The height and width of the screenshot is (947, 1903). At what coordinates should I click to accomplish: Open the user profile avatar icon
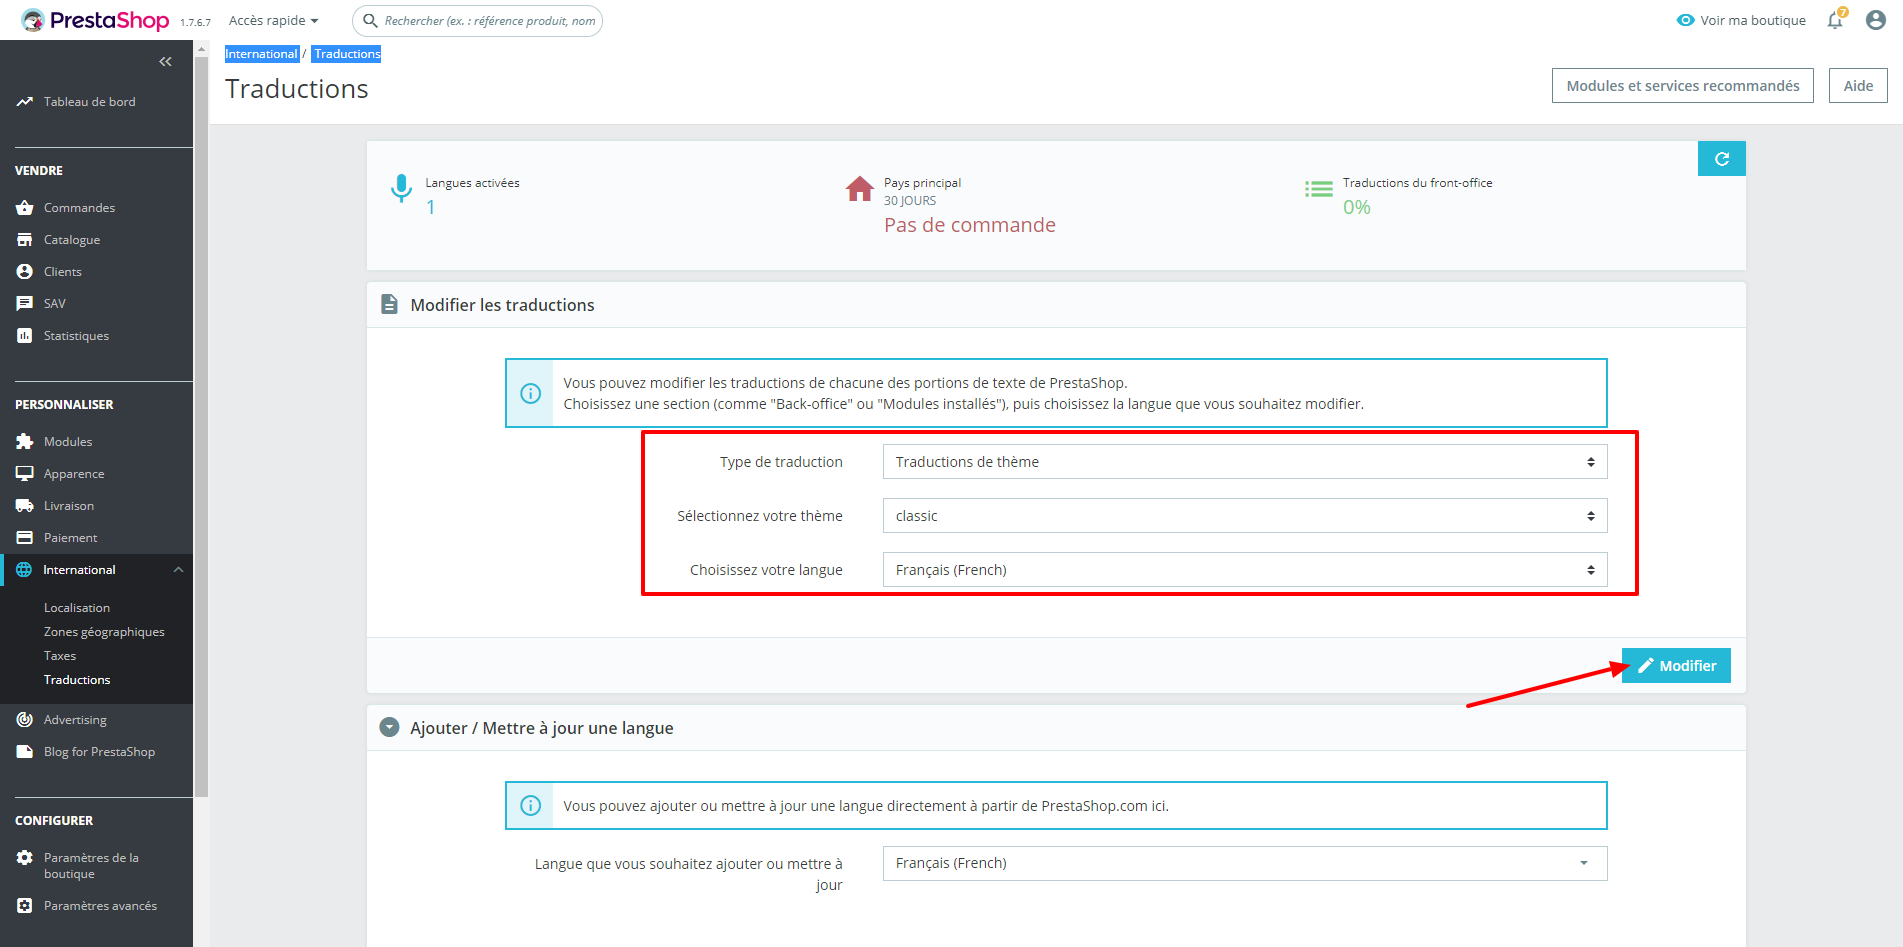click(1876, 20)
